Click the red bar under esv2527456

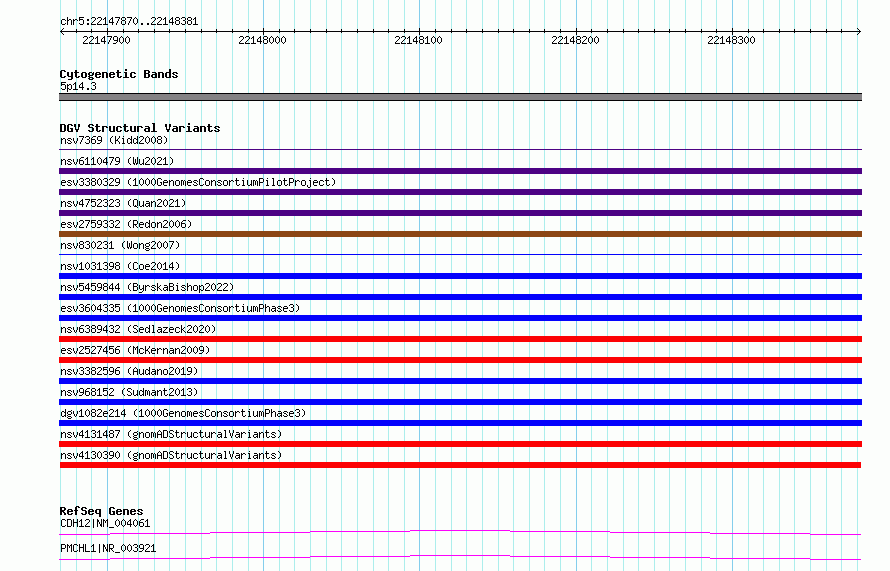click(x=460, y=360)
